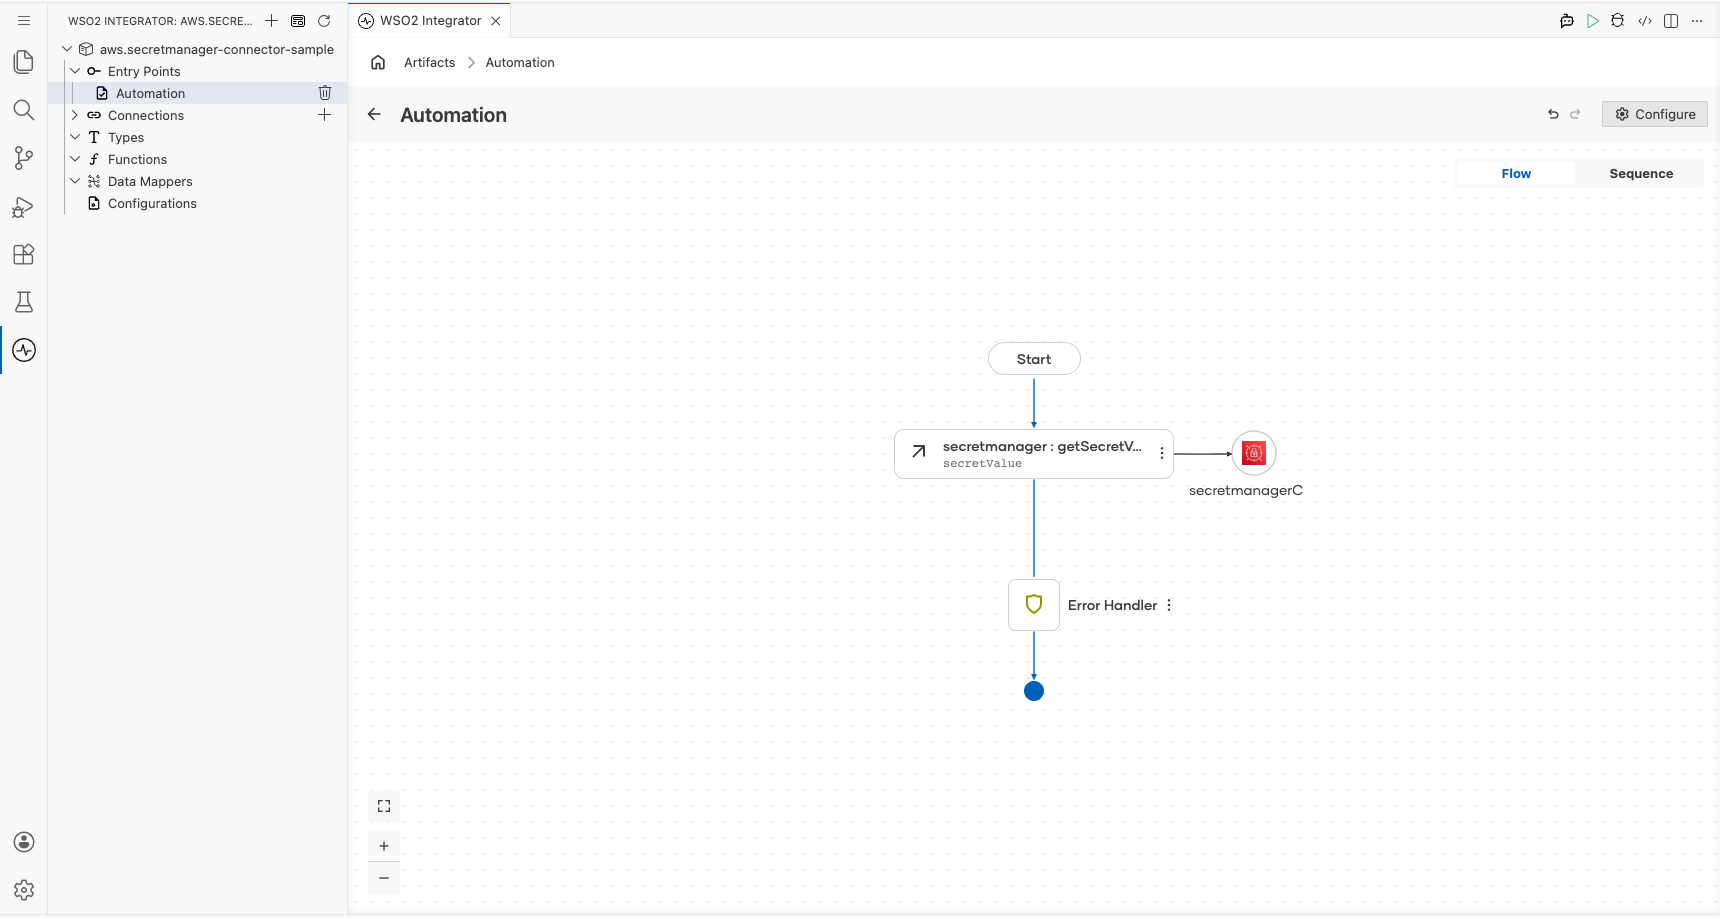The image size is (1720, 918).
Task: Collapse the Types tree node
Action: (75, 137)
